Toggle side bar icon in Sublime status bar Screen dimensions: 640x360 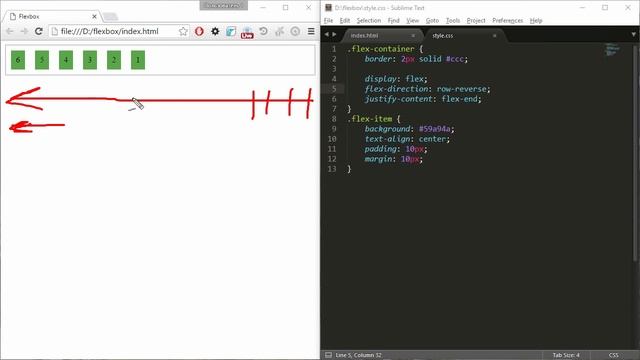pos(328,355)
